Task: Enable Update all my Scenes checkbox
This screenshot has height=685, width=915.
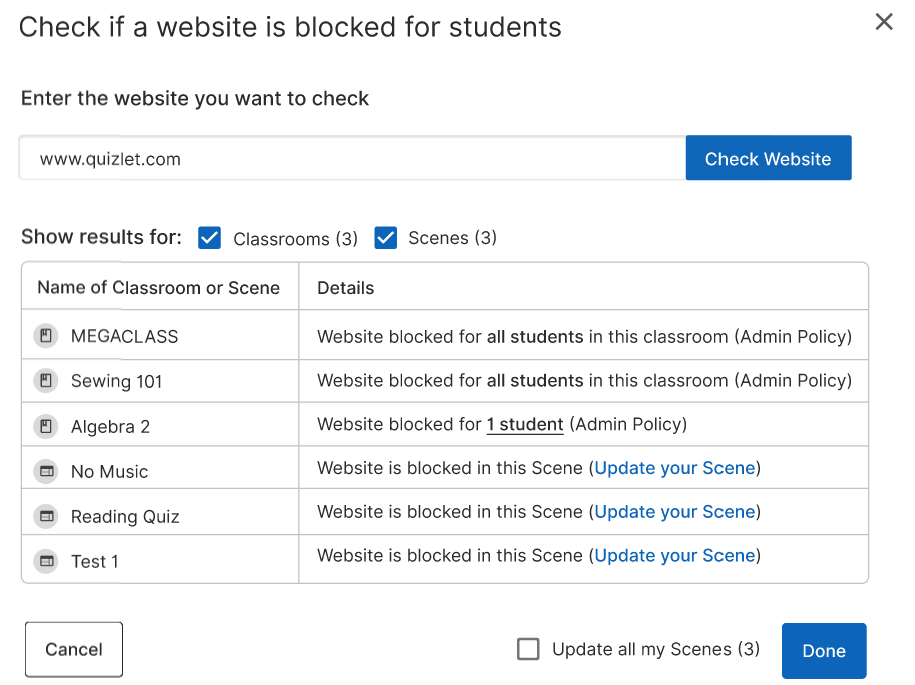Action: pyautogui.click(x=528, y=649)
